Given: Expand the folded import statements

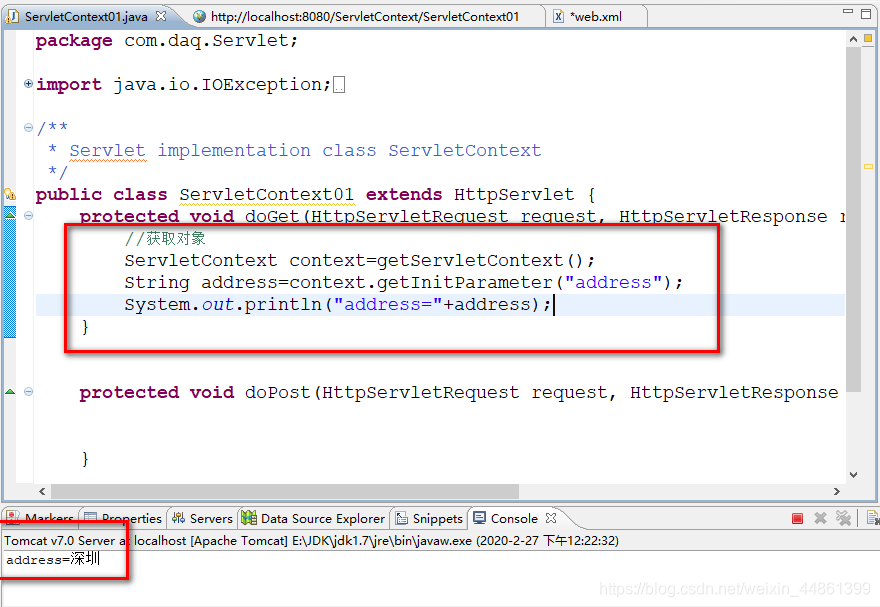Looking at the screenshot, I should (28, 84).
